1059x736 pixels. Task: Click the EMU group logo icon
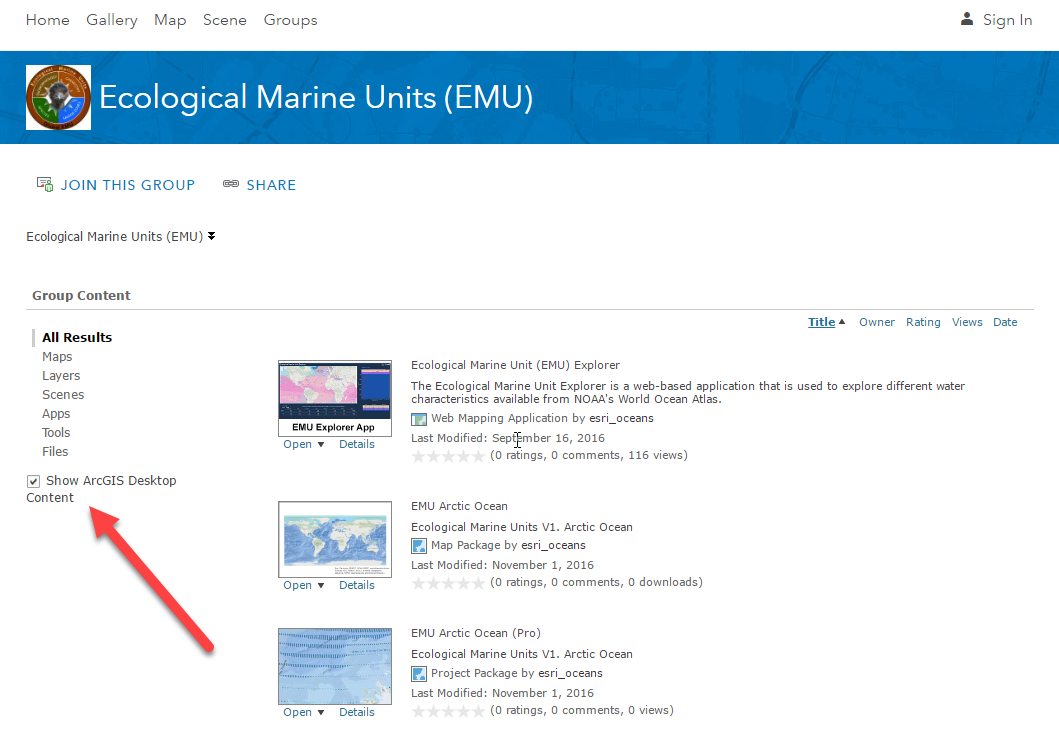pos(59,97)
